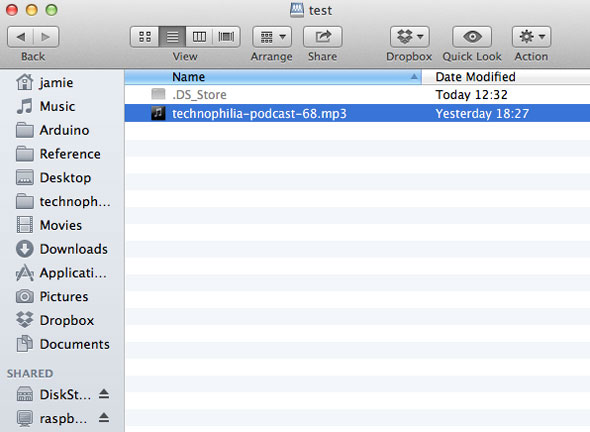This screenshot has height=432, width=590.
Task: Open the Dropbox toolbar dropdown
Action: click(x=410, y=37)
